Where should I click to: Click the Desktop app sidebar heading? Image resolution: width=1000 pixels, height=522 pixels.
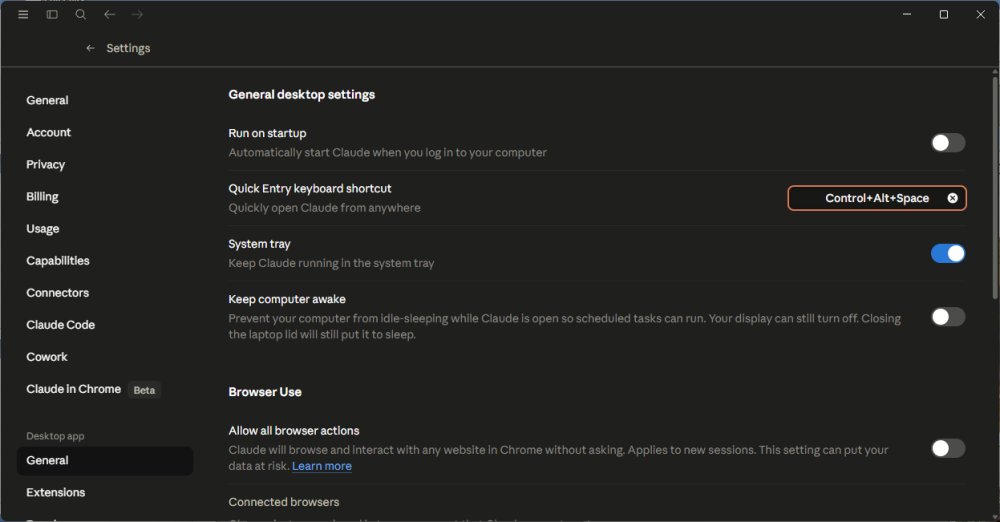[55, 436]
